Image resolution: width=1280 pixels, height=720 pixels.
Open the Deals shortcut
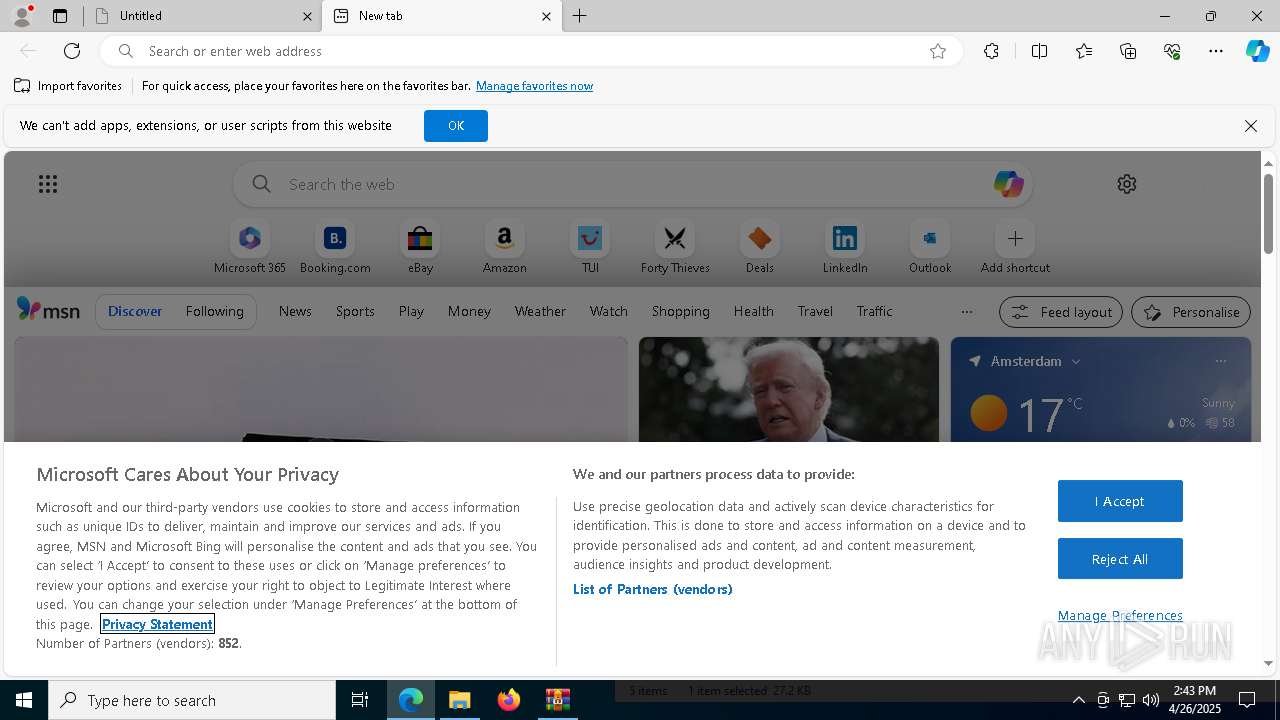[760, 247]
